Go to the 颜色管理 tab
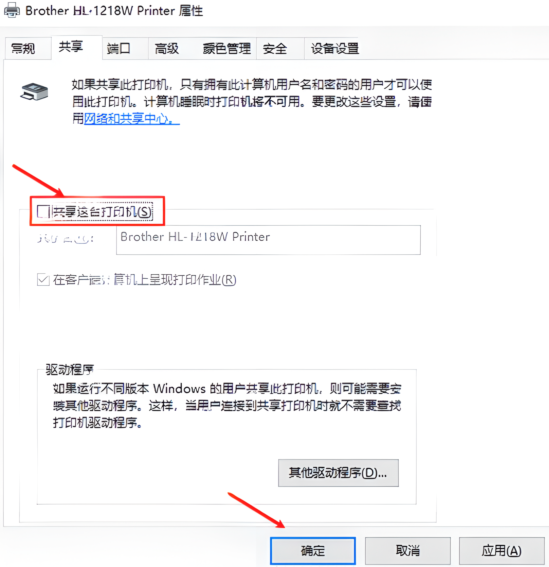 226,48
